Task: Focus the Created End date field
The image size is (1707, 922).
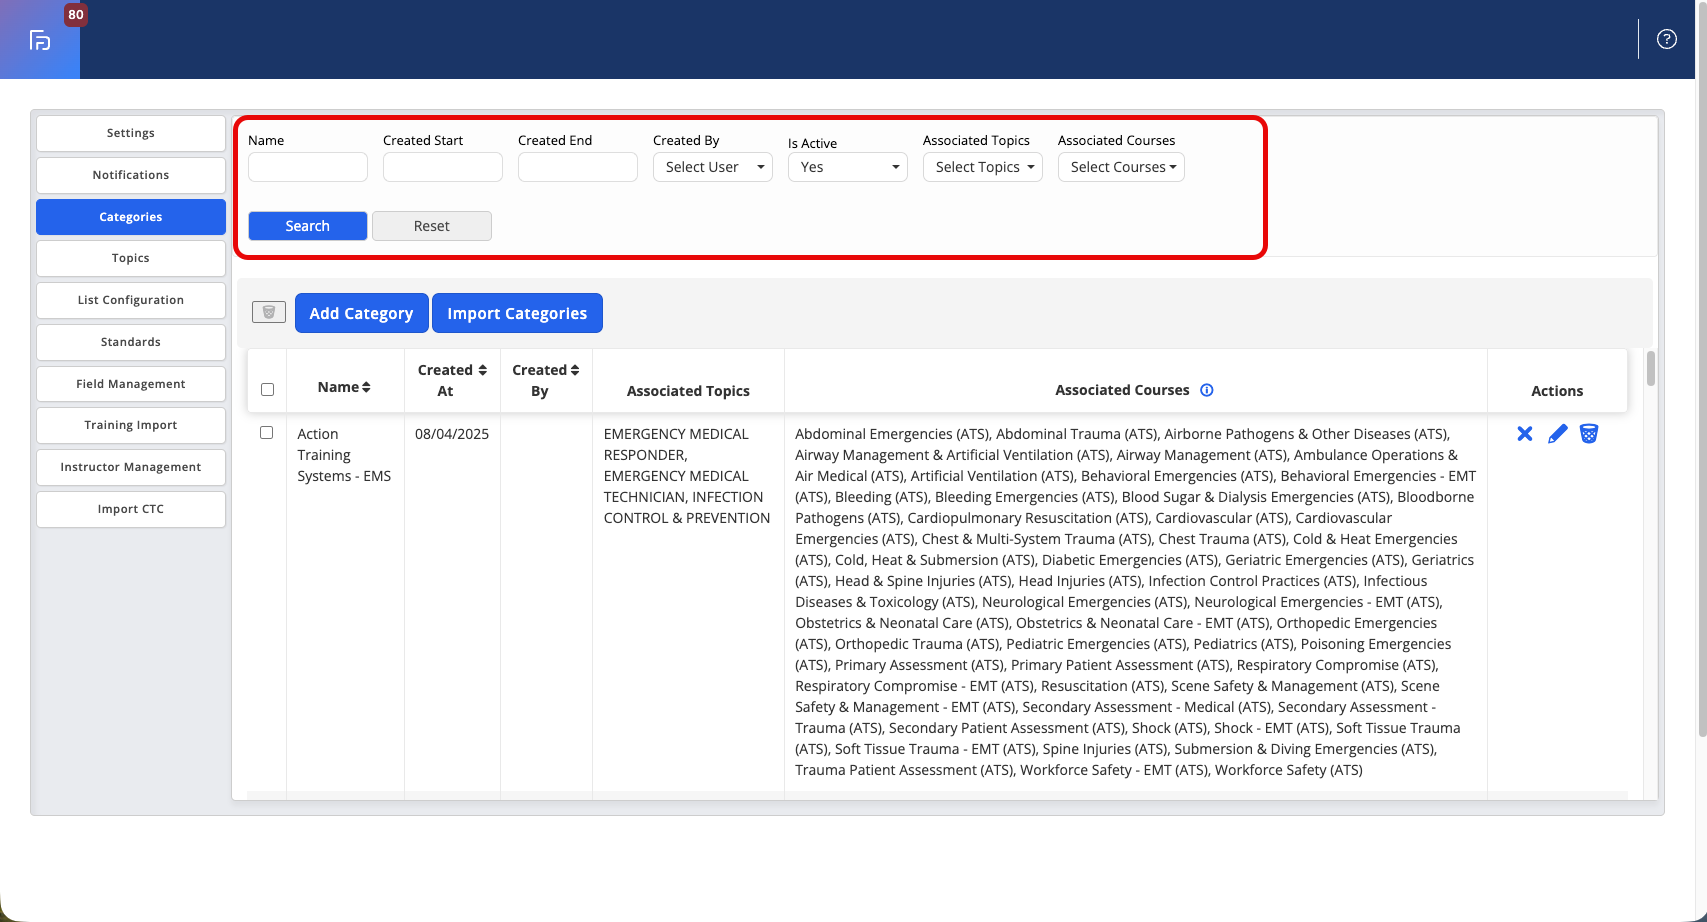Action: click(x=577, y=167)
